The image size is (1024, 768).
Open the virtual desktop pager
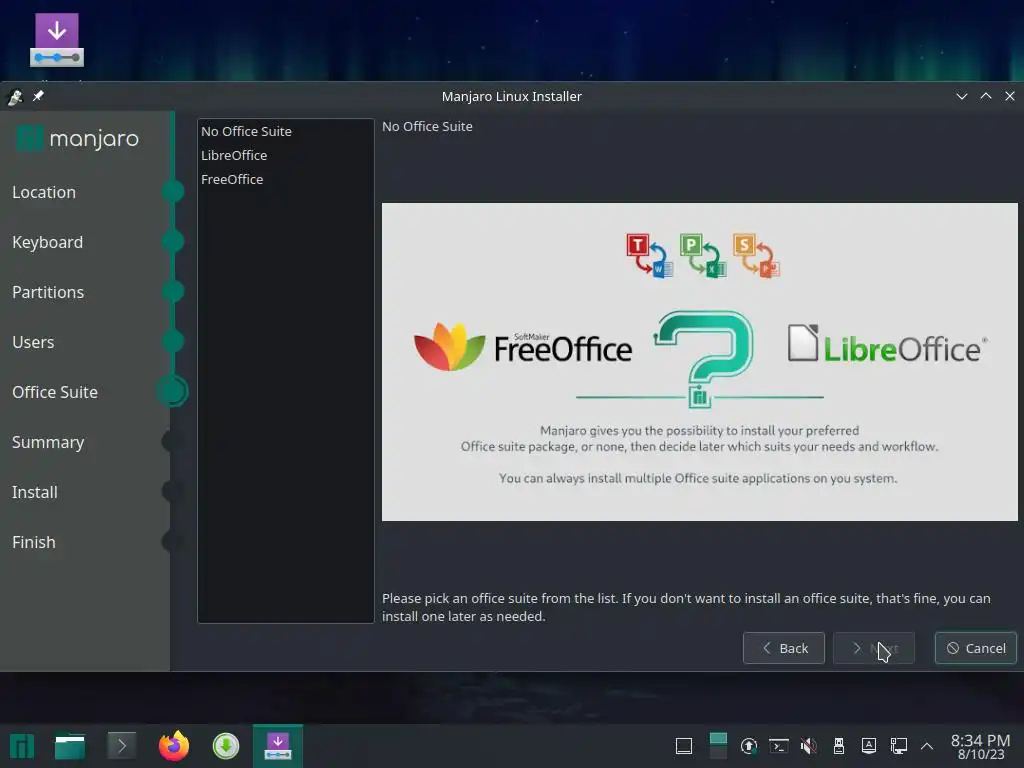point(718,746)
